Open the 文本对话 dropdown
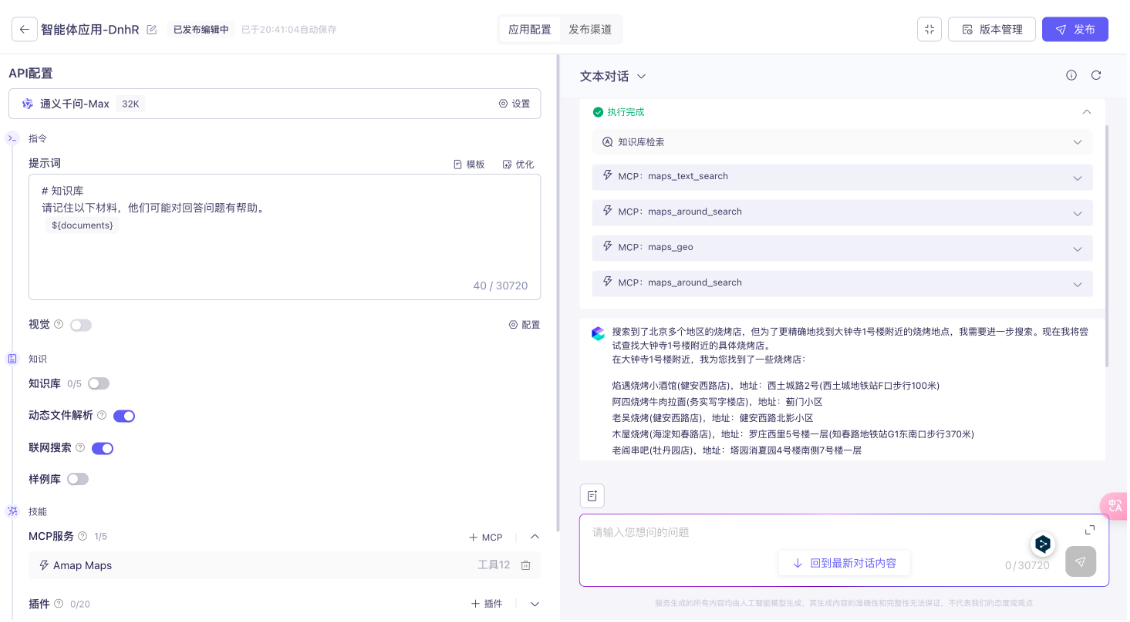Viewport: 1130px width, 622px height. [x=613, y=76]
